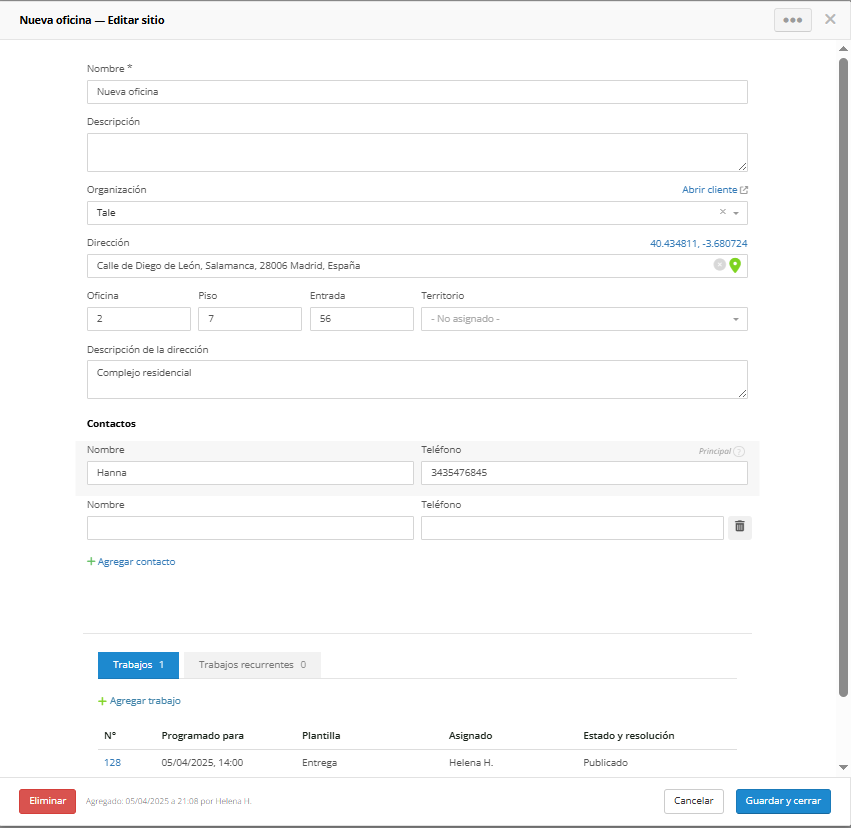
Task: Add a job via Agregar trabajo
Action: tap(145, 701)
